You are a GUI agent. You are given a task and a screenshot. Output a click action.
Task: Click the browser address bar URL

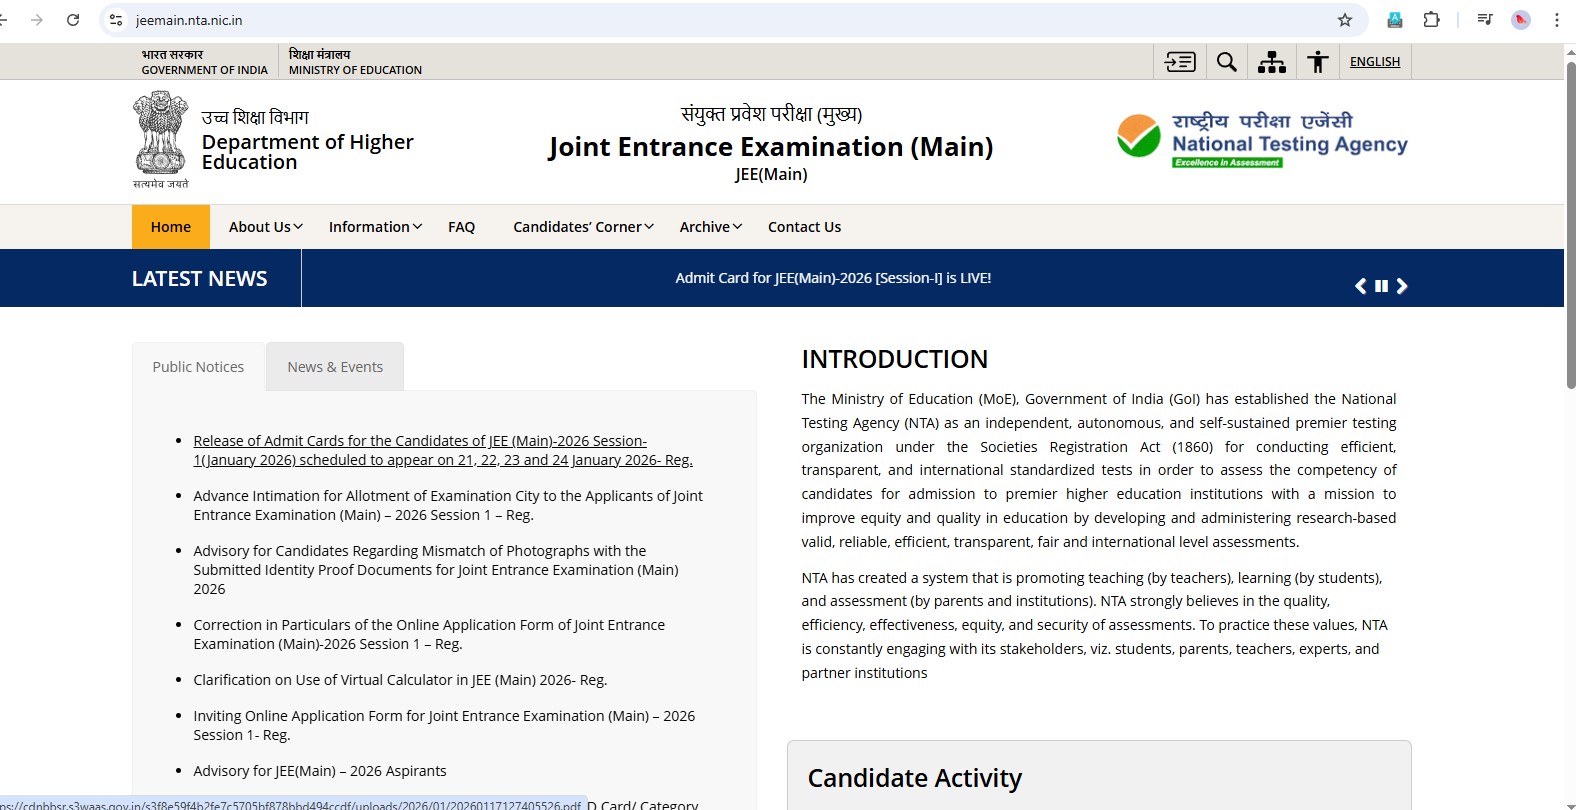[x=189, y=20]
